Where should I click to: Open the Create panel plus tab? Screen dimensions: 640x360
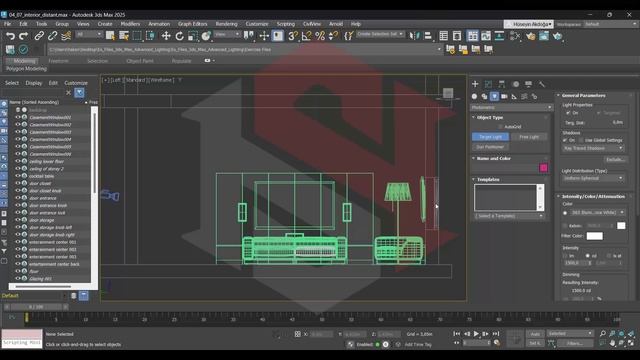pos(475,84)
